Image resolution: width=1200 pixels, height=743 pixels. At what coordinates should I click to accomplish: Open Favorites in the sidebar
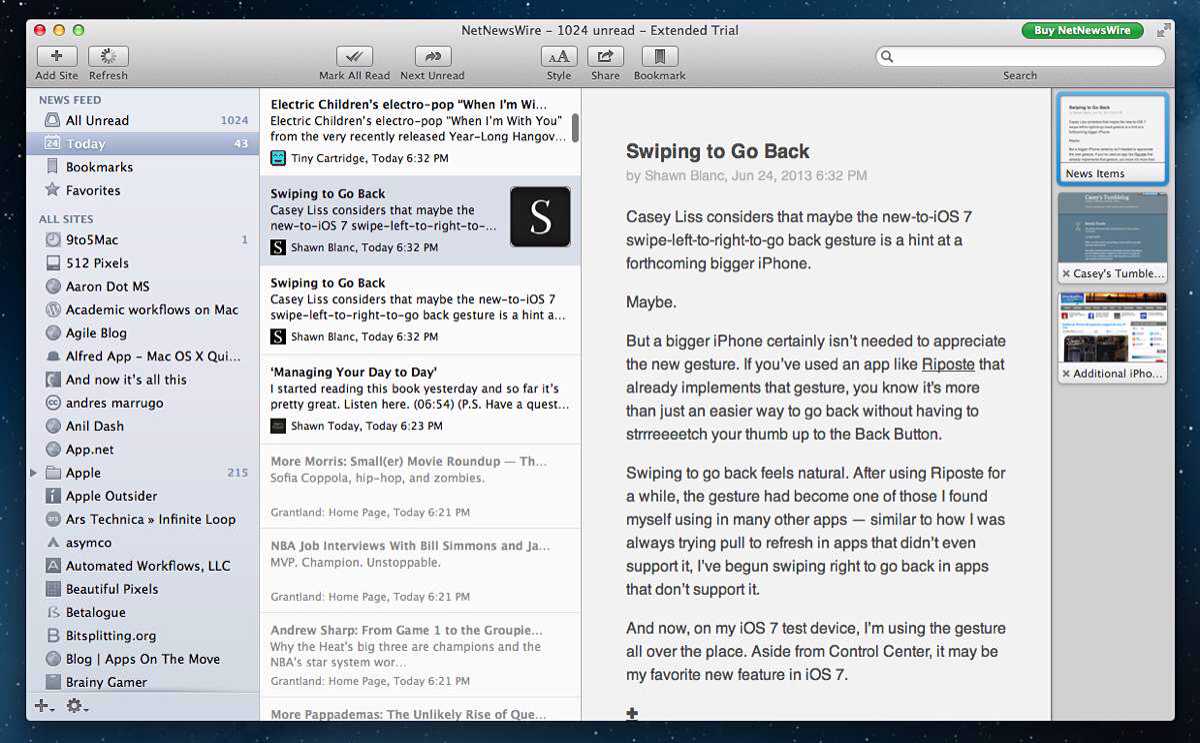(x=143, y=190)
